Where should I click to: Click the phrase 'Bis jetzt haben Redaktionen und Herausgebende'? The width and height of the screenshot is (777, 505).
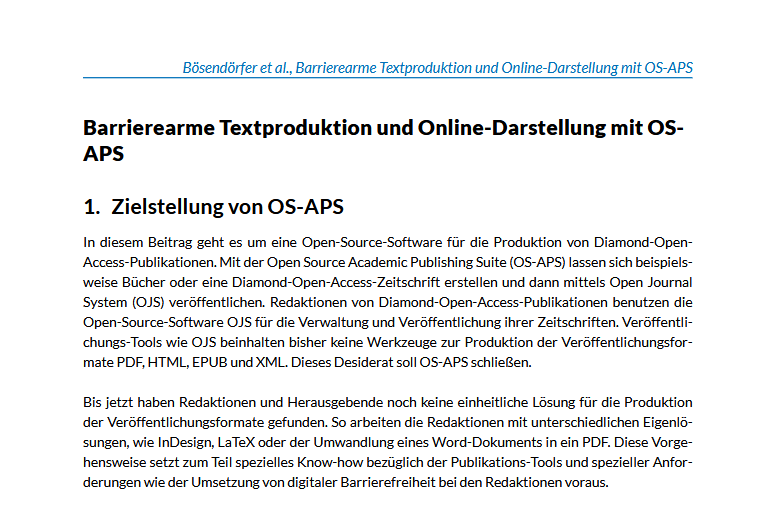(x=233, y=402)
